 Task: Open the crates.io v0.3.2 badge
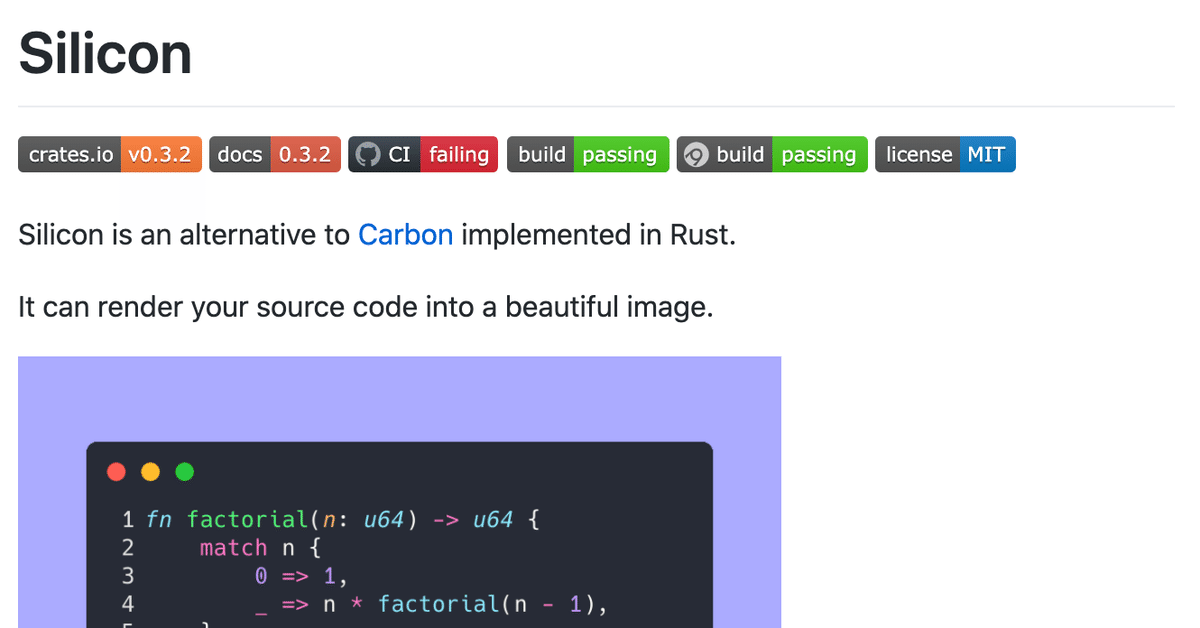(110, 155)
